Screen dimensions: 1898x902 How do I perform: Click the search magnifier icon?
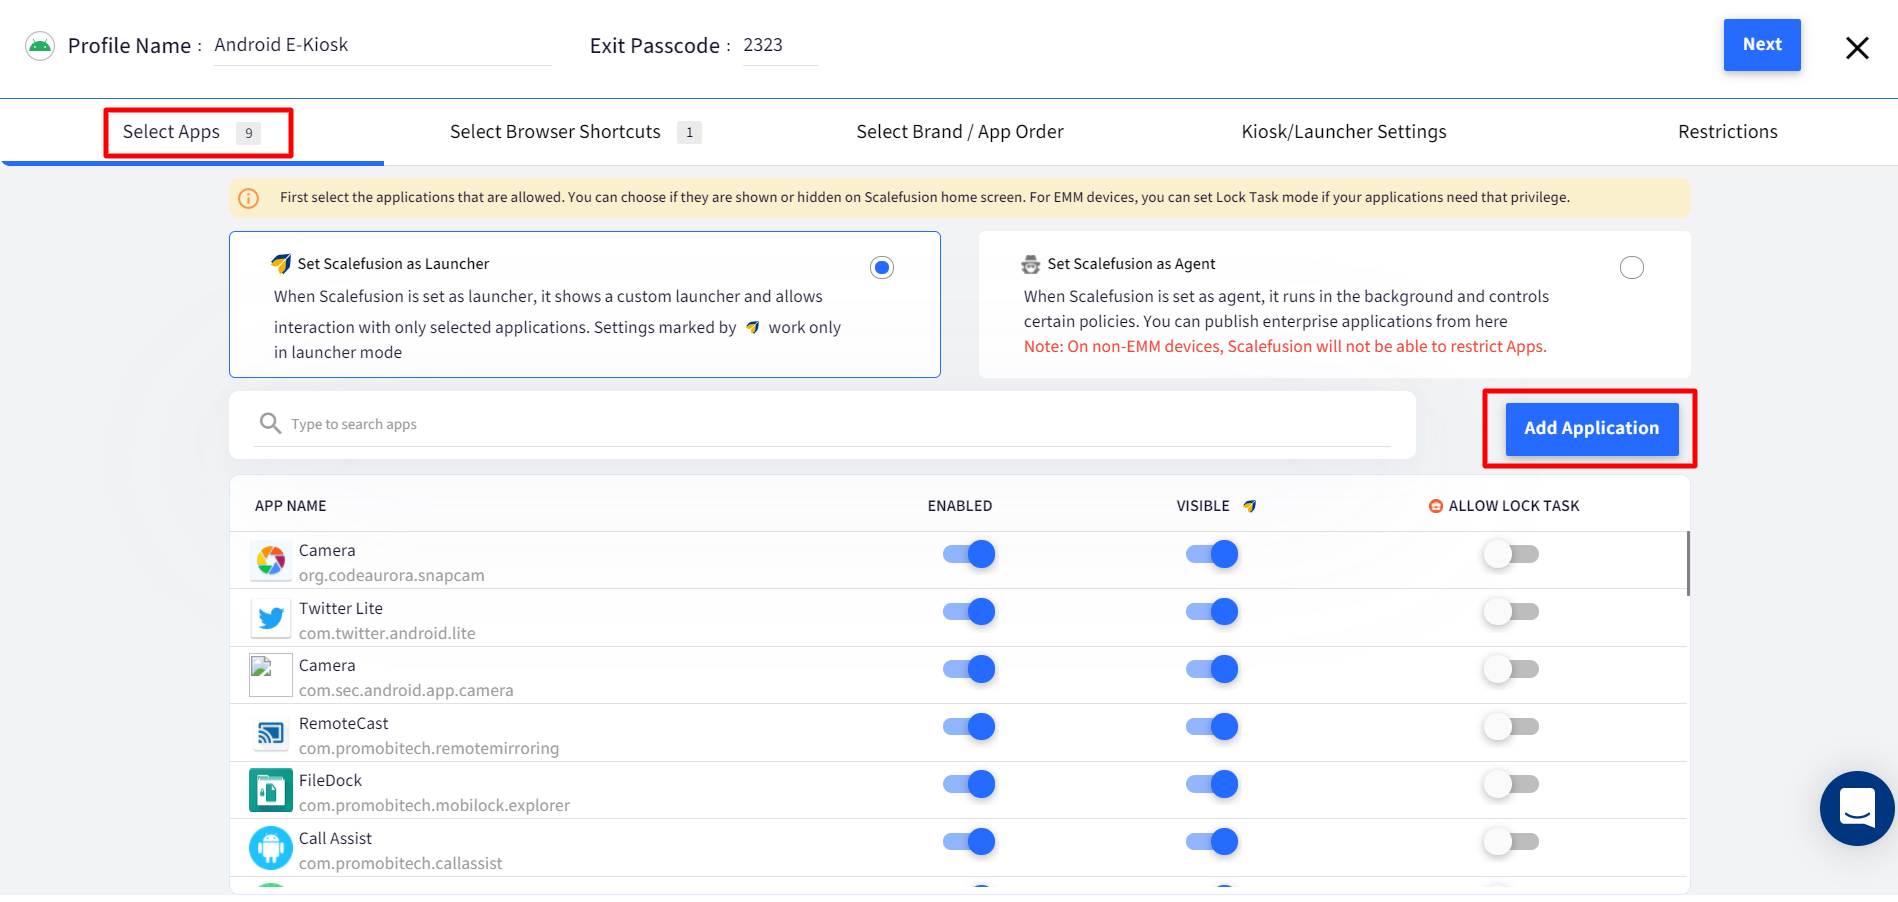(270, 423)
